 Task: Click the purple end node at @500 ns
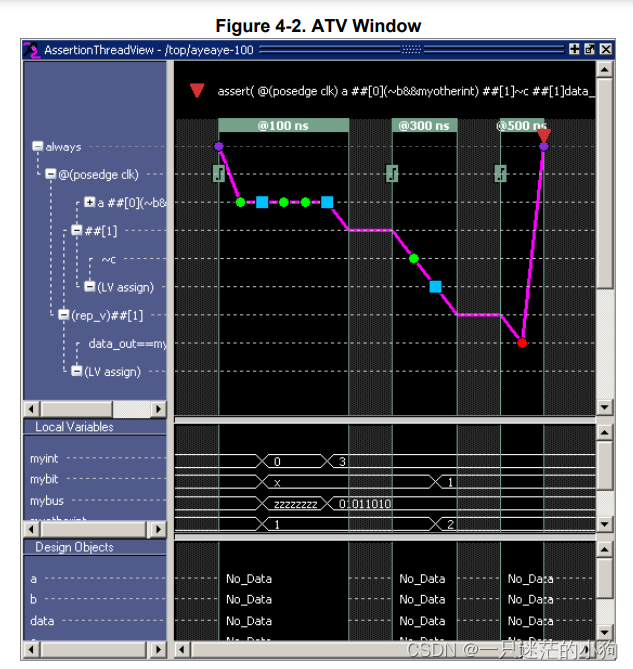click(x=544, y=147)
